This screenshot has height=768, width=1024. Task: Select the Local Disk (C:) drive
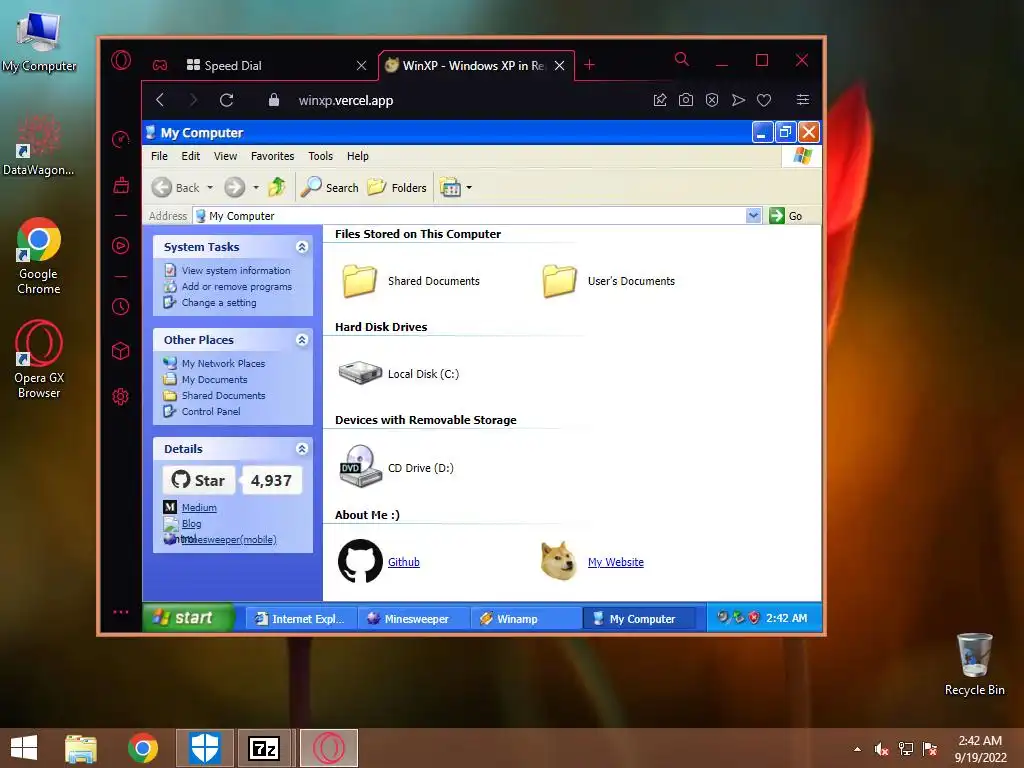pyautogui.click(x=398, y=374)
